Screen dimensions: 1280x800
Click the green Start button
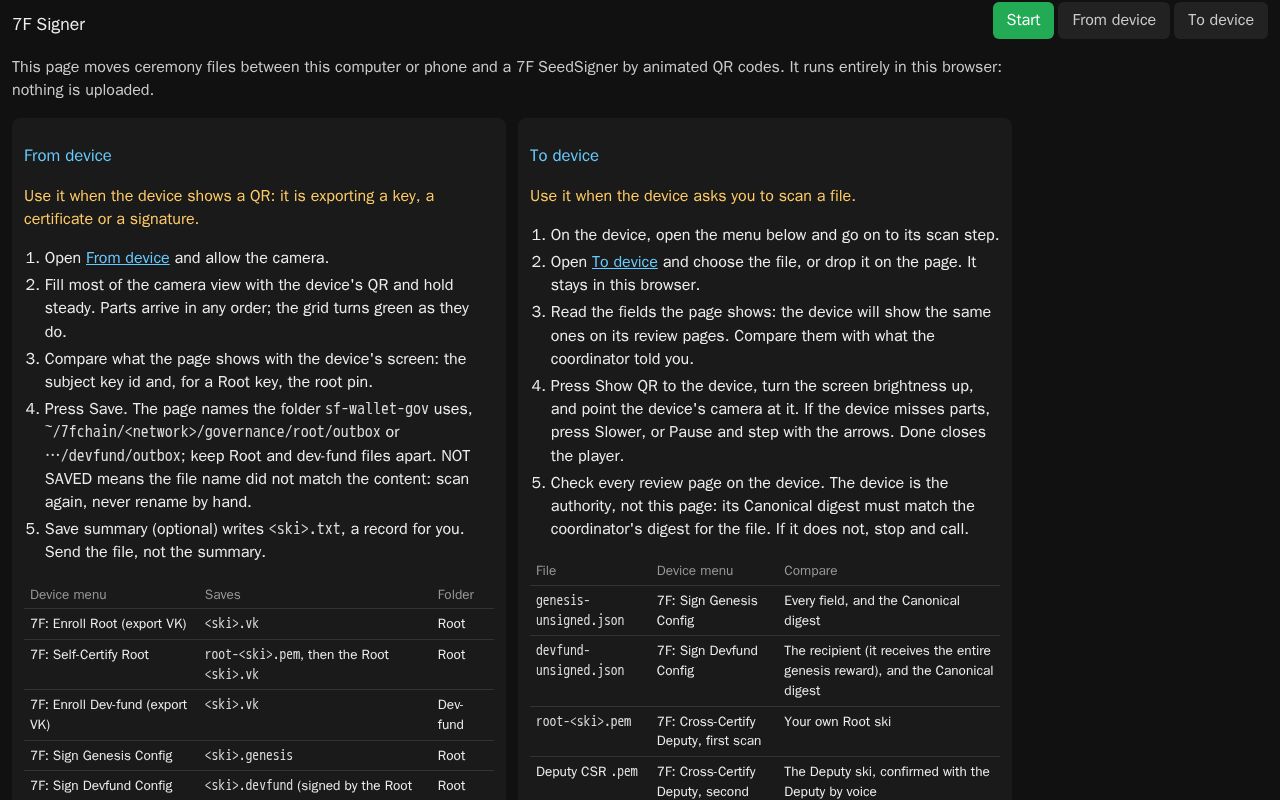click(x=1023, y=20)
